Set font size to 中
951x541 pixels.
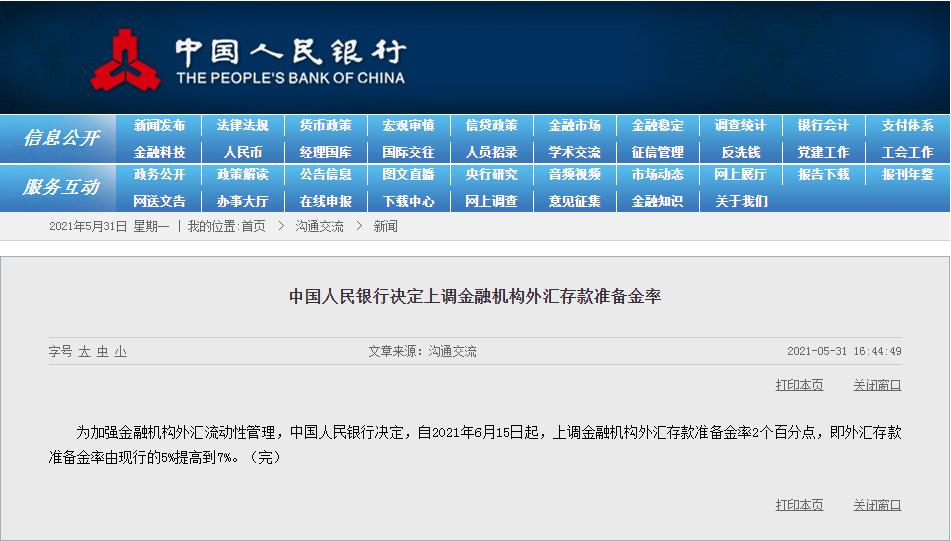click(102, 352)
